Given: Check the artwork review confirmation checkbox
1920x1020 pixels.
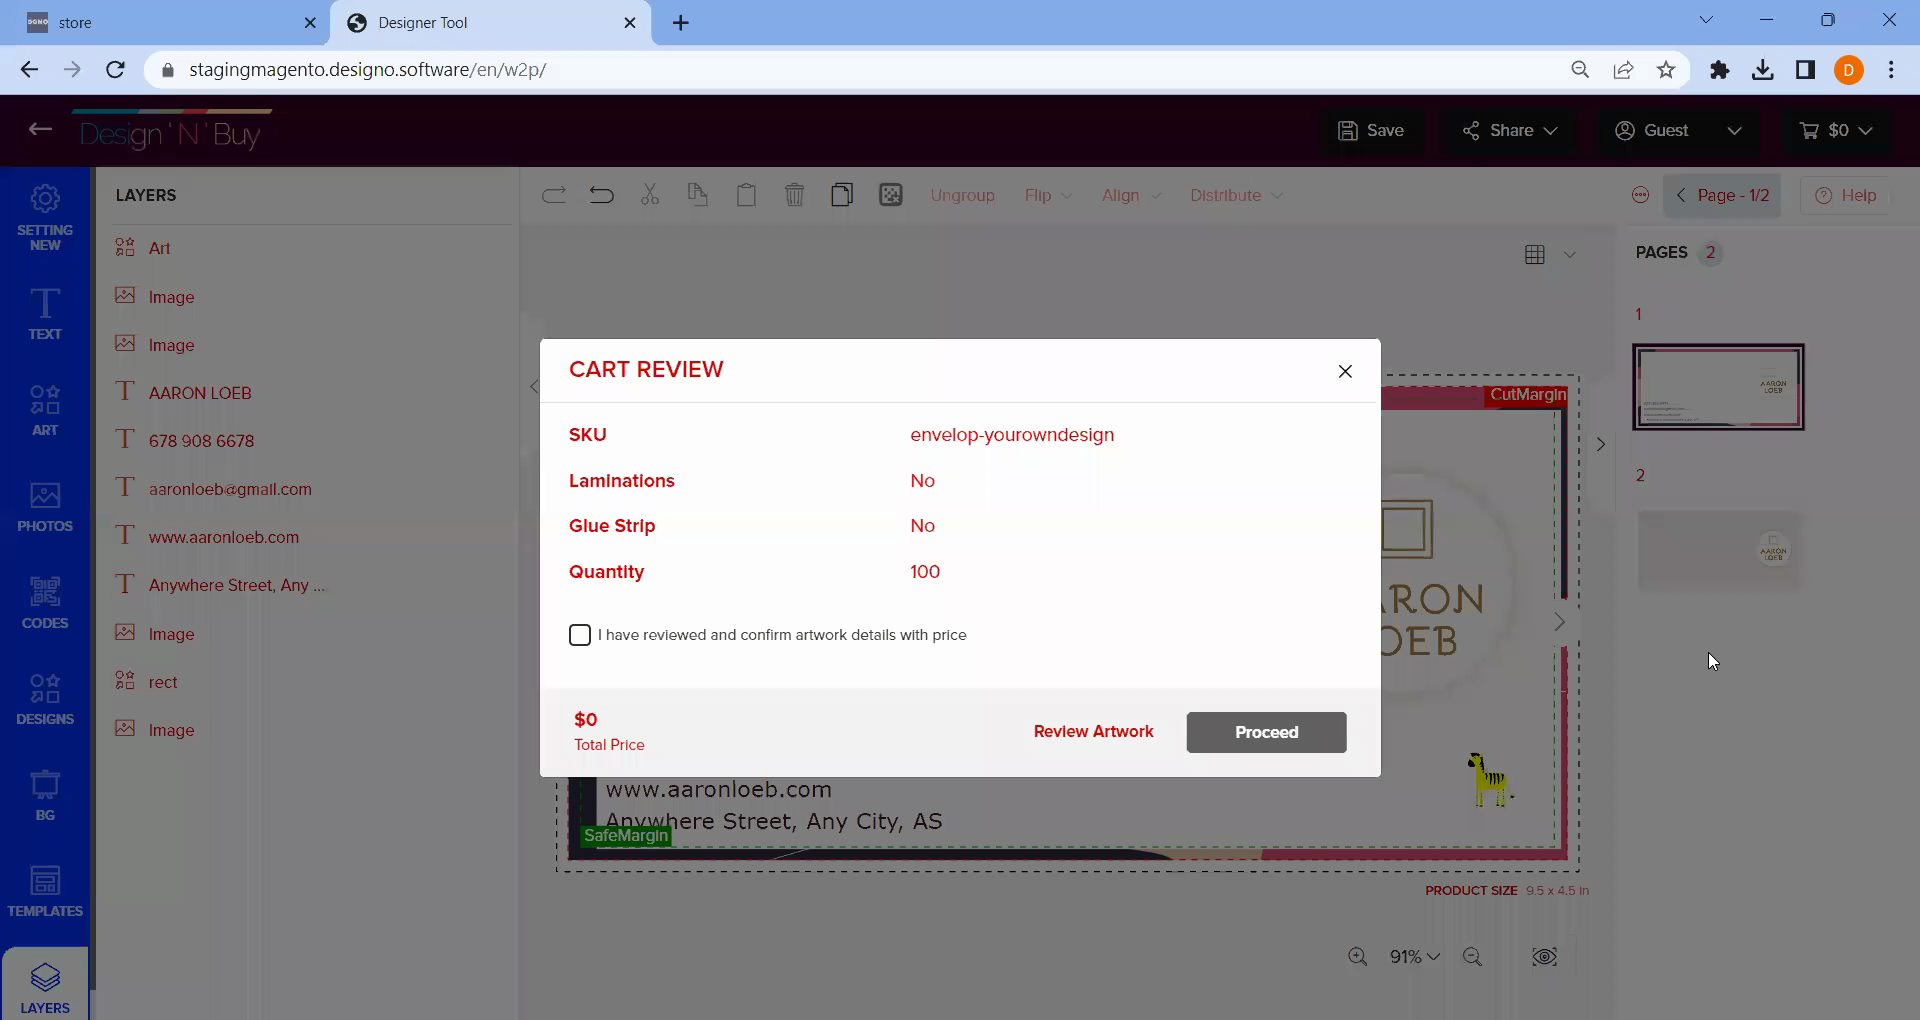Looking at the screenshot, I should 580,635.
